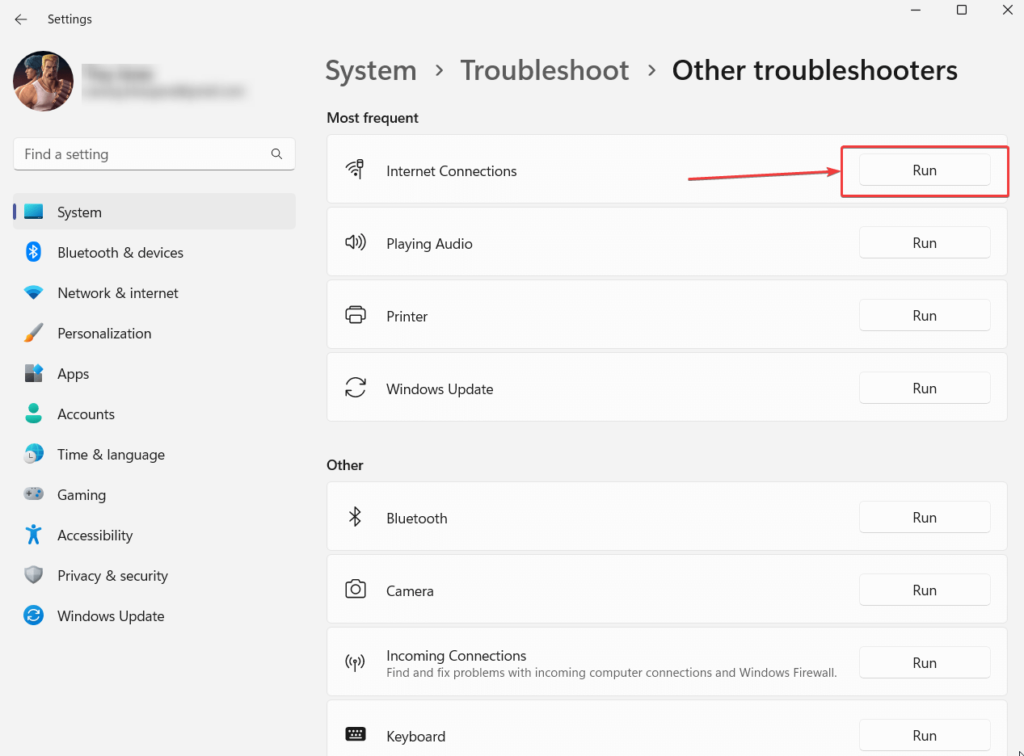Click the Other troubleshooters page title
The width and height of the screenshot is (1024, 756).
click(814, 71)
